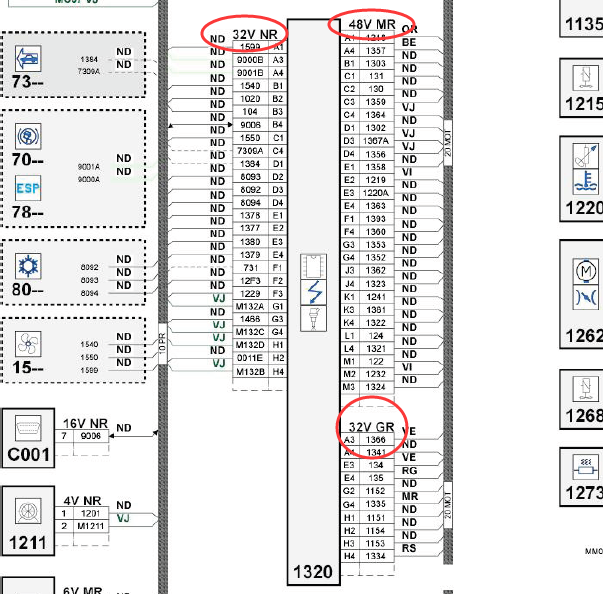Screen dimensions: 603x594
Task: Click wire number 1366 in 32V GR
Action: (x=376, y=439)
